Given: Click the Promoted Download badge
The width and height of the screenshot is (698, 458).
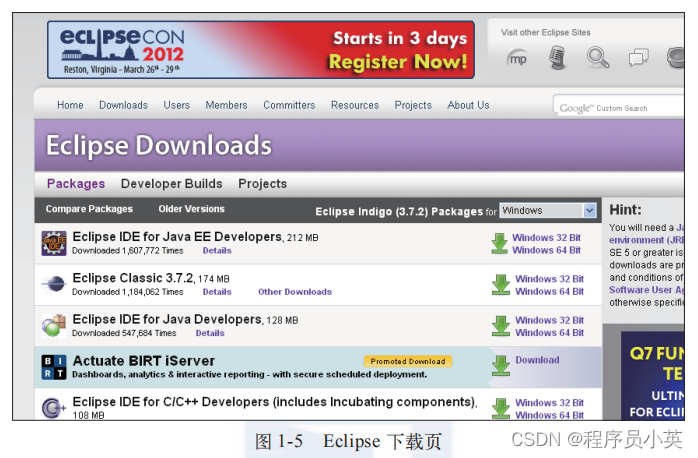Looking at the screenshot, I should (x=408, y=361).
